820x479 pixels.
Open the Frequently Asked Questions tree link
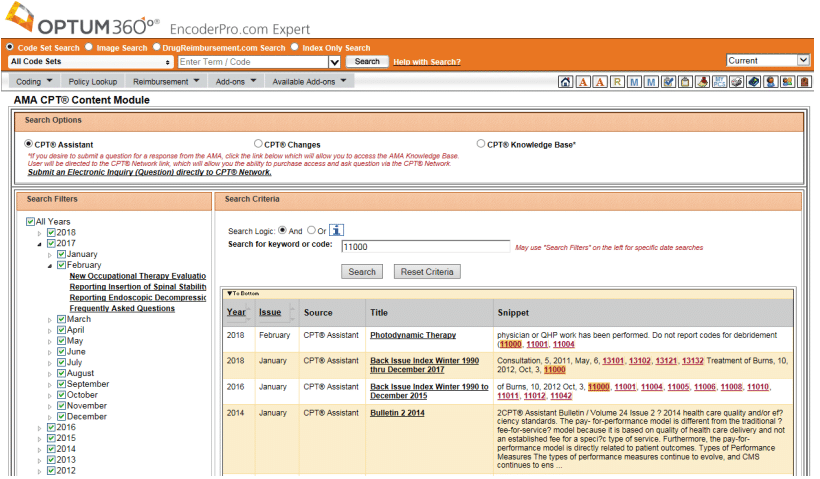tap(122, 309)
